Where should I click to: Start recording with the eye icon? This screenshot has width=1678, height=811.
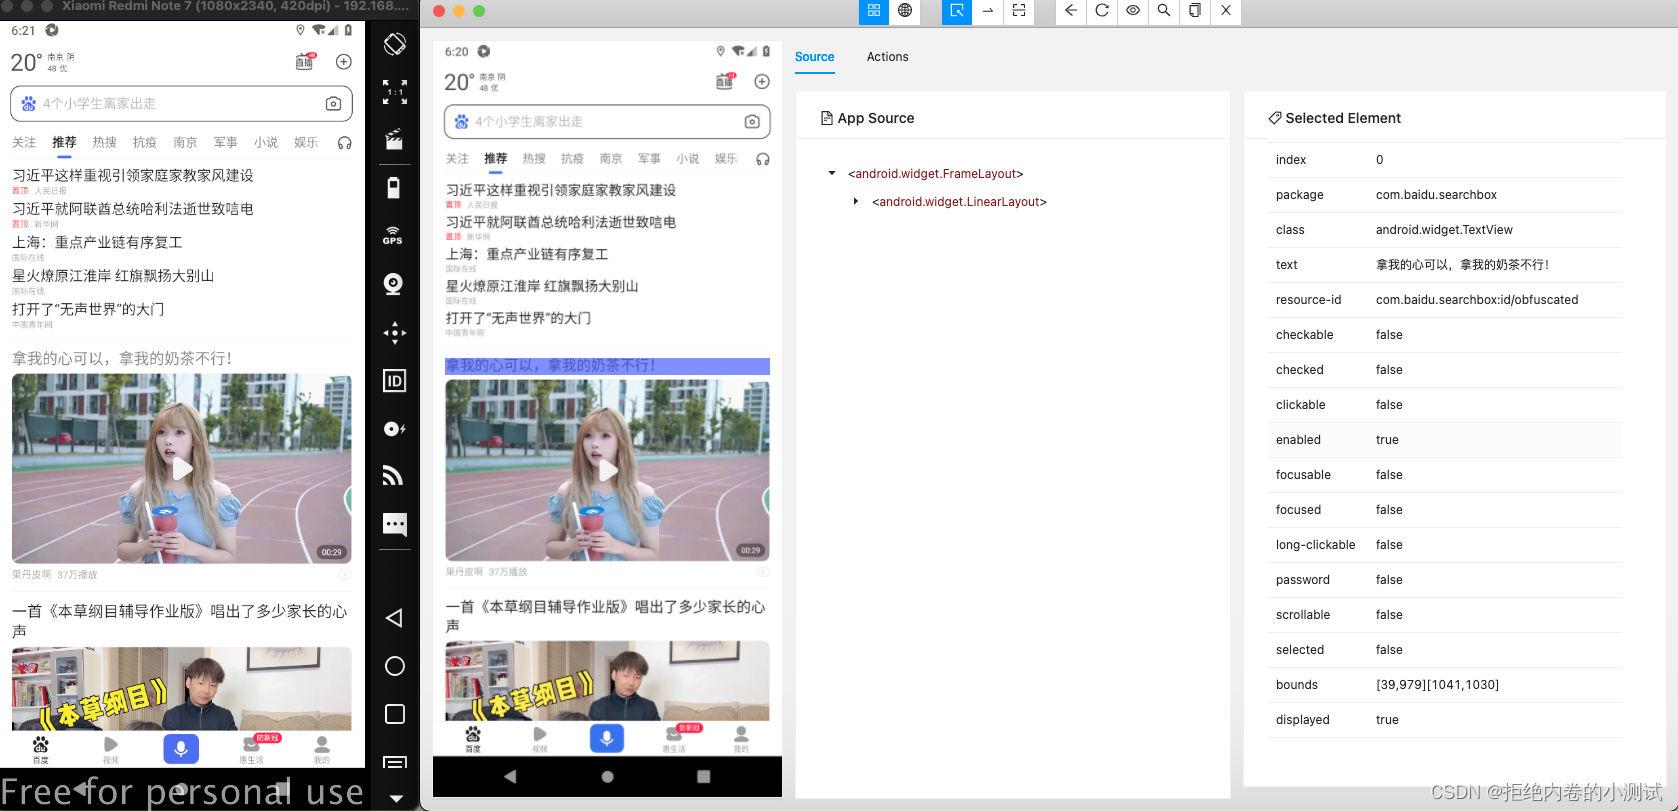[1133, 10]
